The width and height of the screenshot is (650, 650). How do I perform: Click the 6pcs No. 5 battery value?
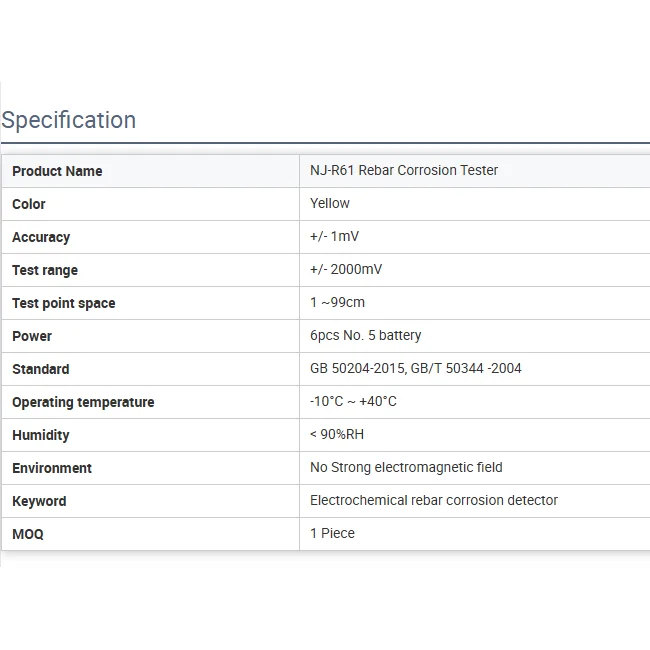tap(366, 335)
